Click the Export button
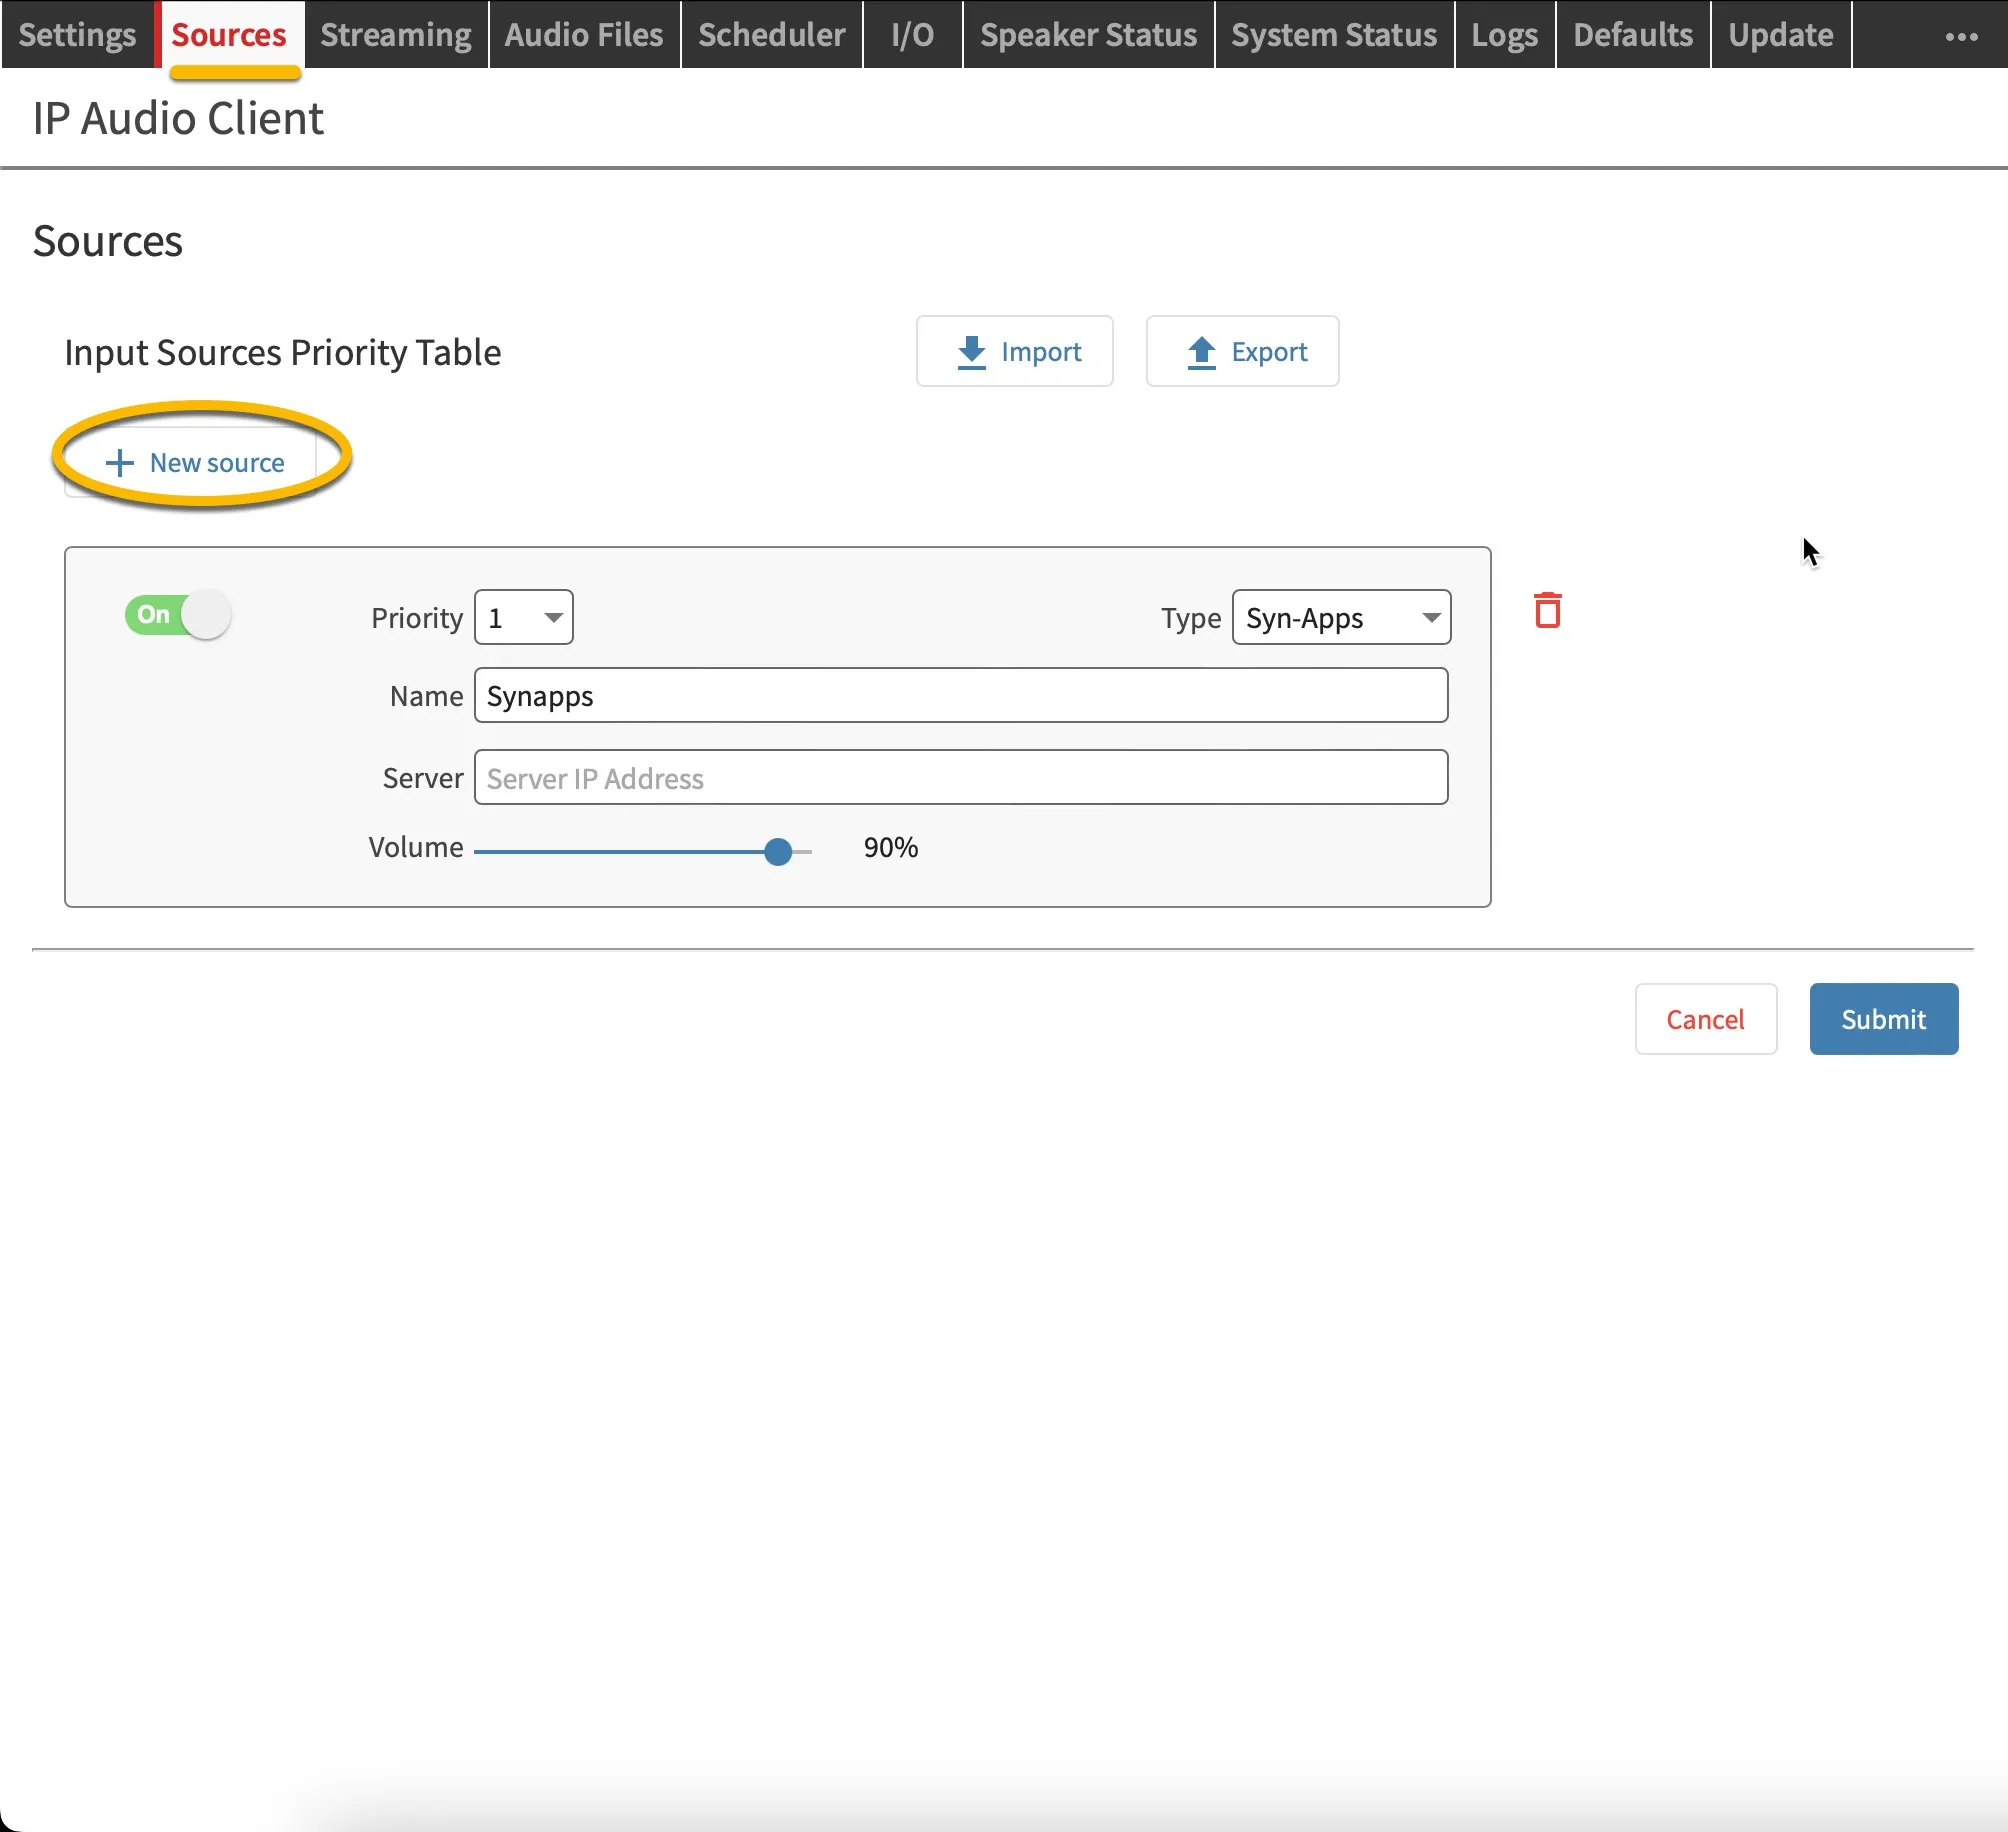This screenshot has height=1832, width=2008. (1242, 351)
